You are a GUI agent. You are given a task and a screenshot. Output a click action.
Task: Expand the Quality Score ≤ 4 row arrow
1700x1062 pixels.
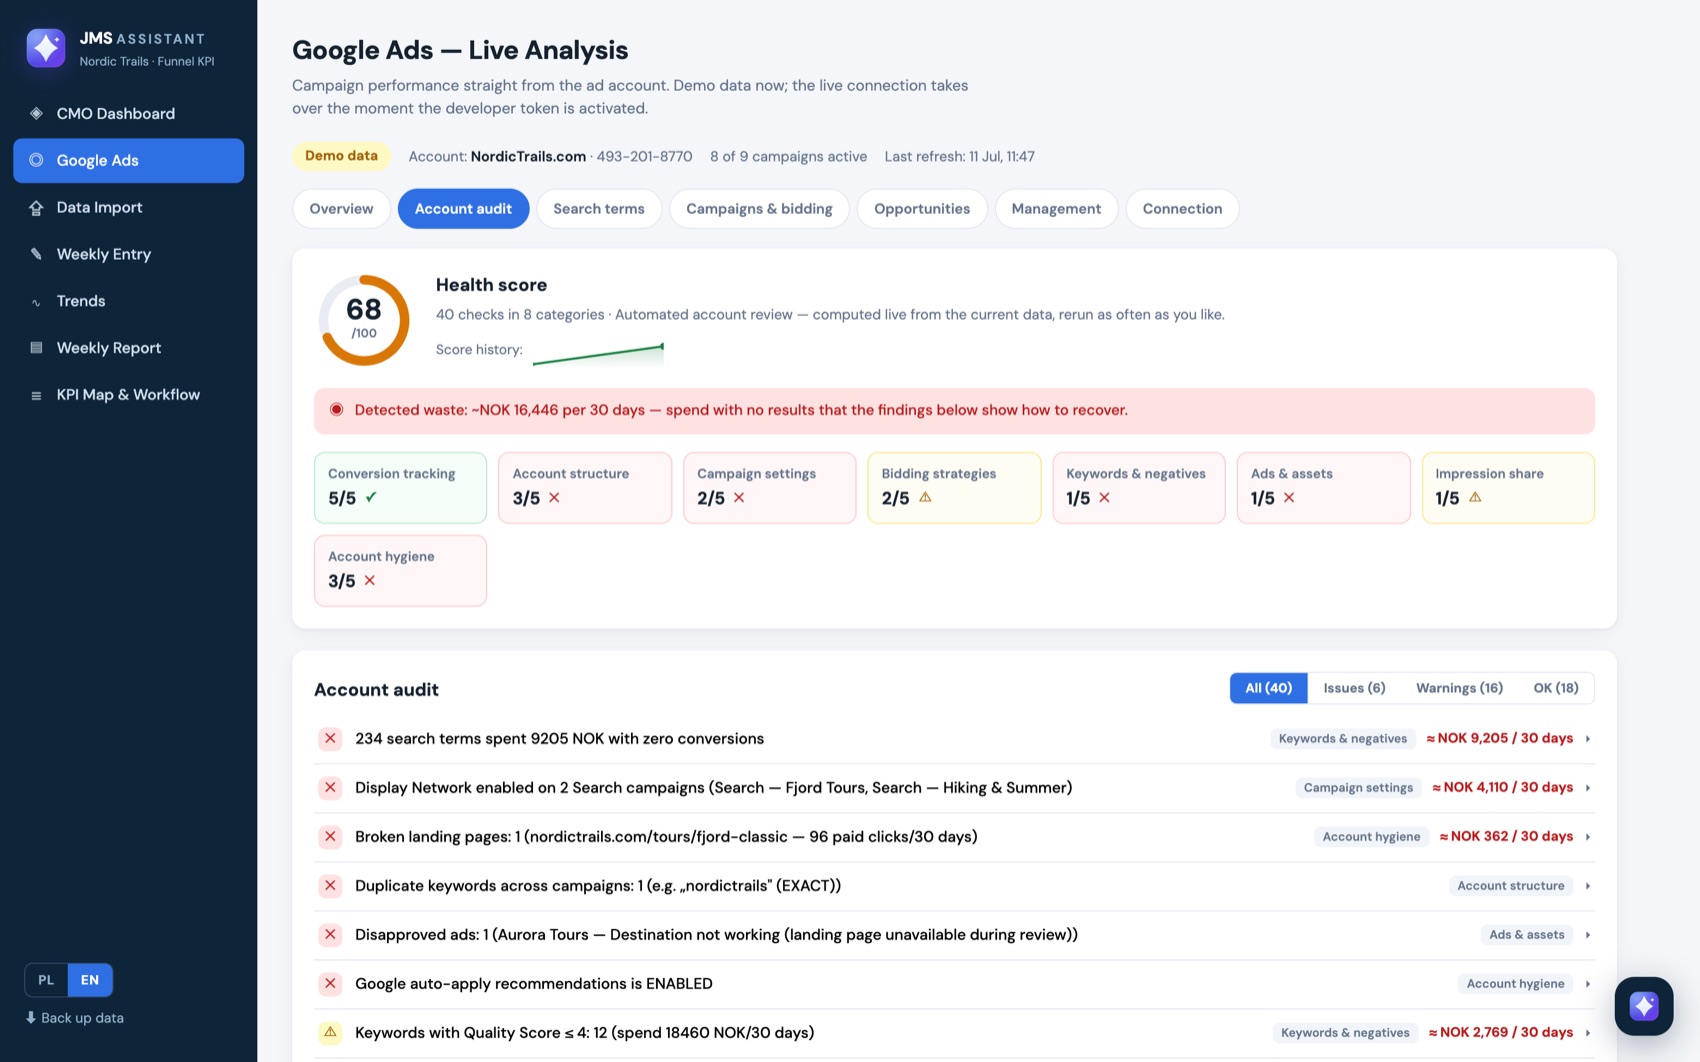pos(1588,1033)
